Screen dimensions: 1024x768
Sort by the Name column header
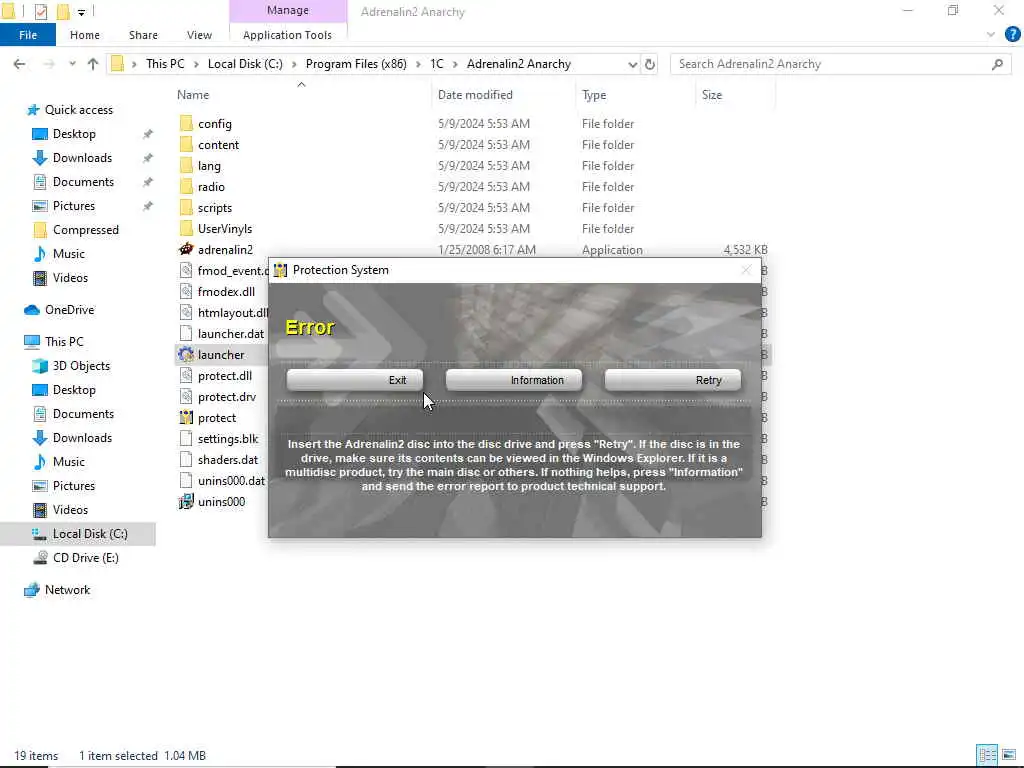click(x=193, y=95)
